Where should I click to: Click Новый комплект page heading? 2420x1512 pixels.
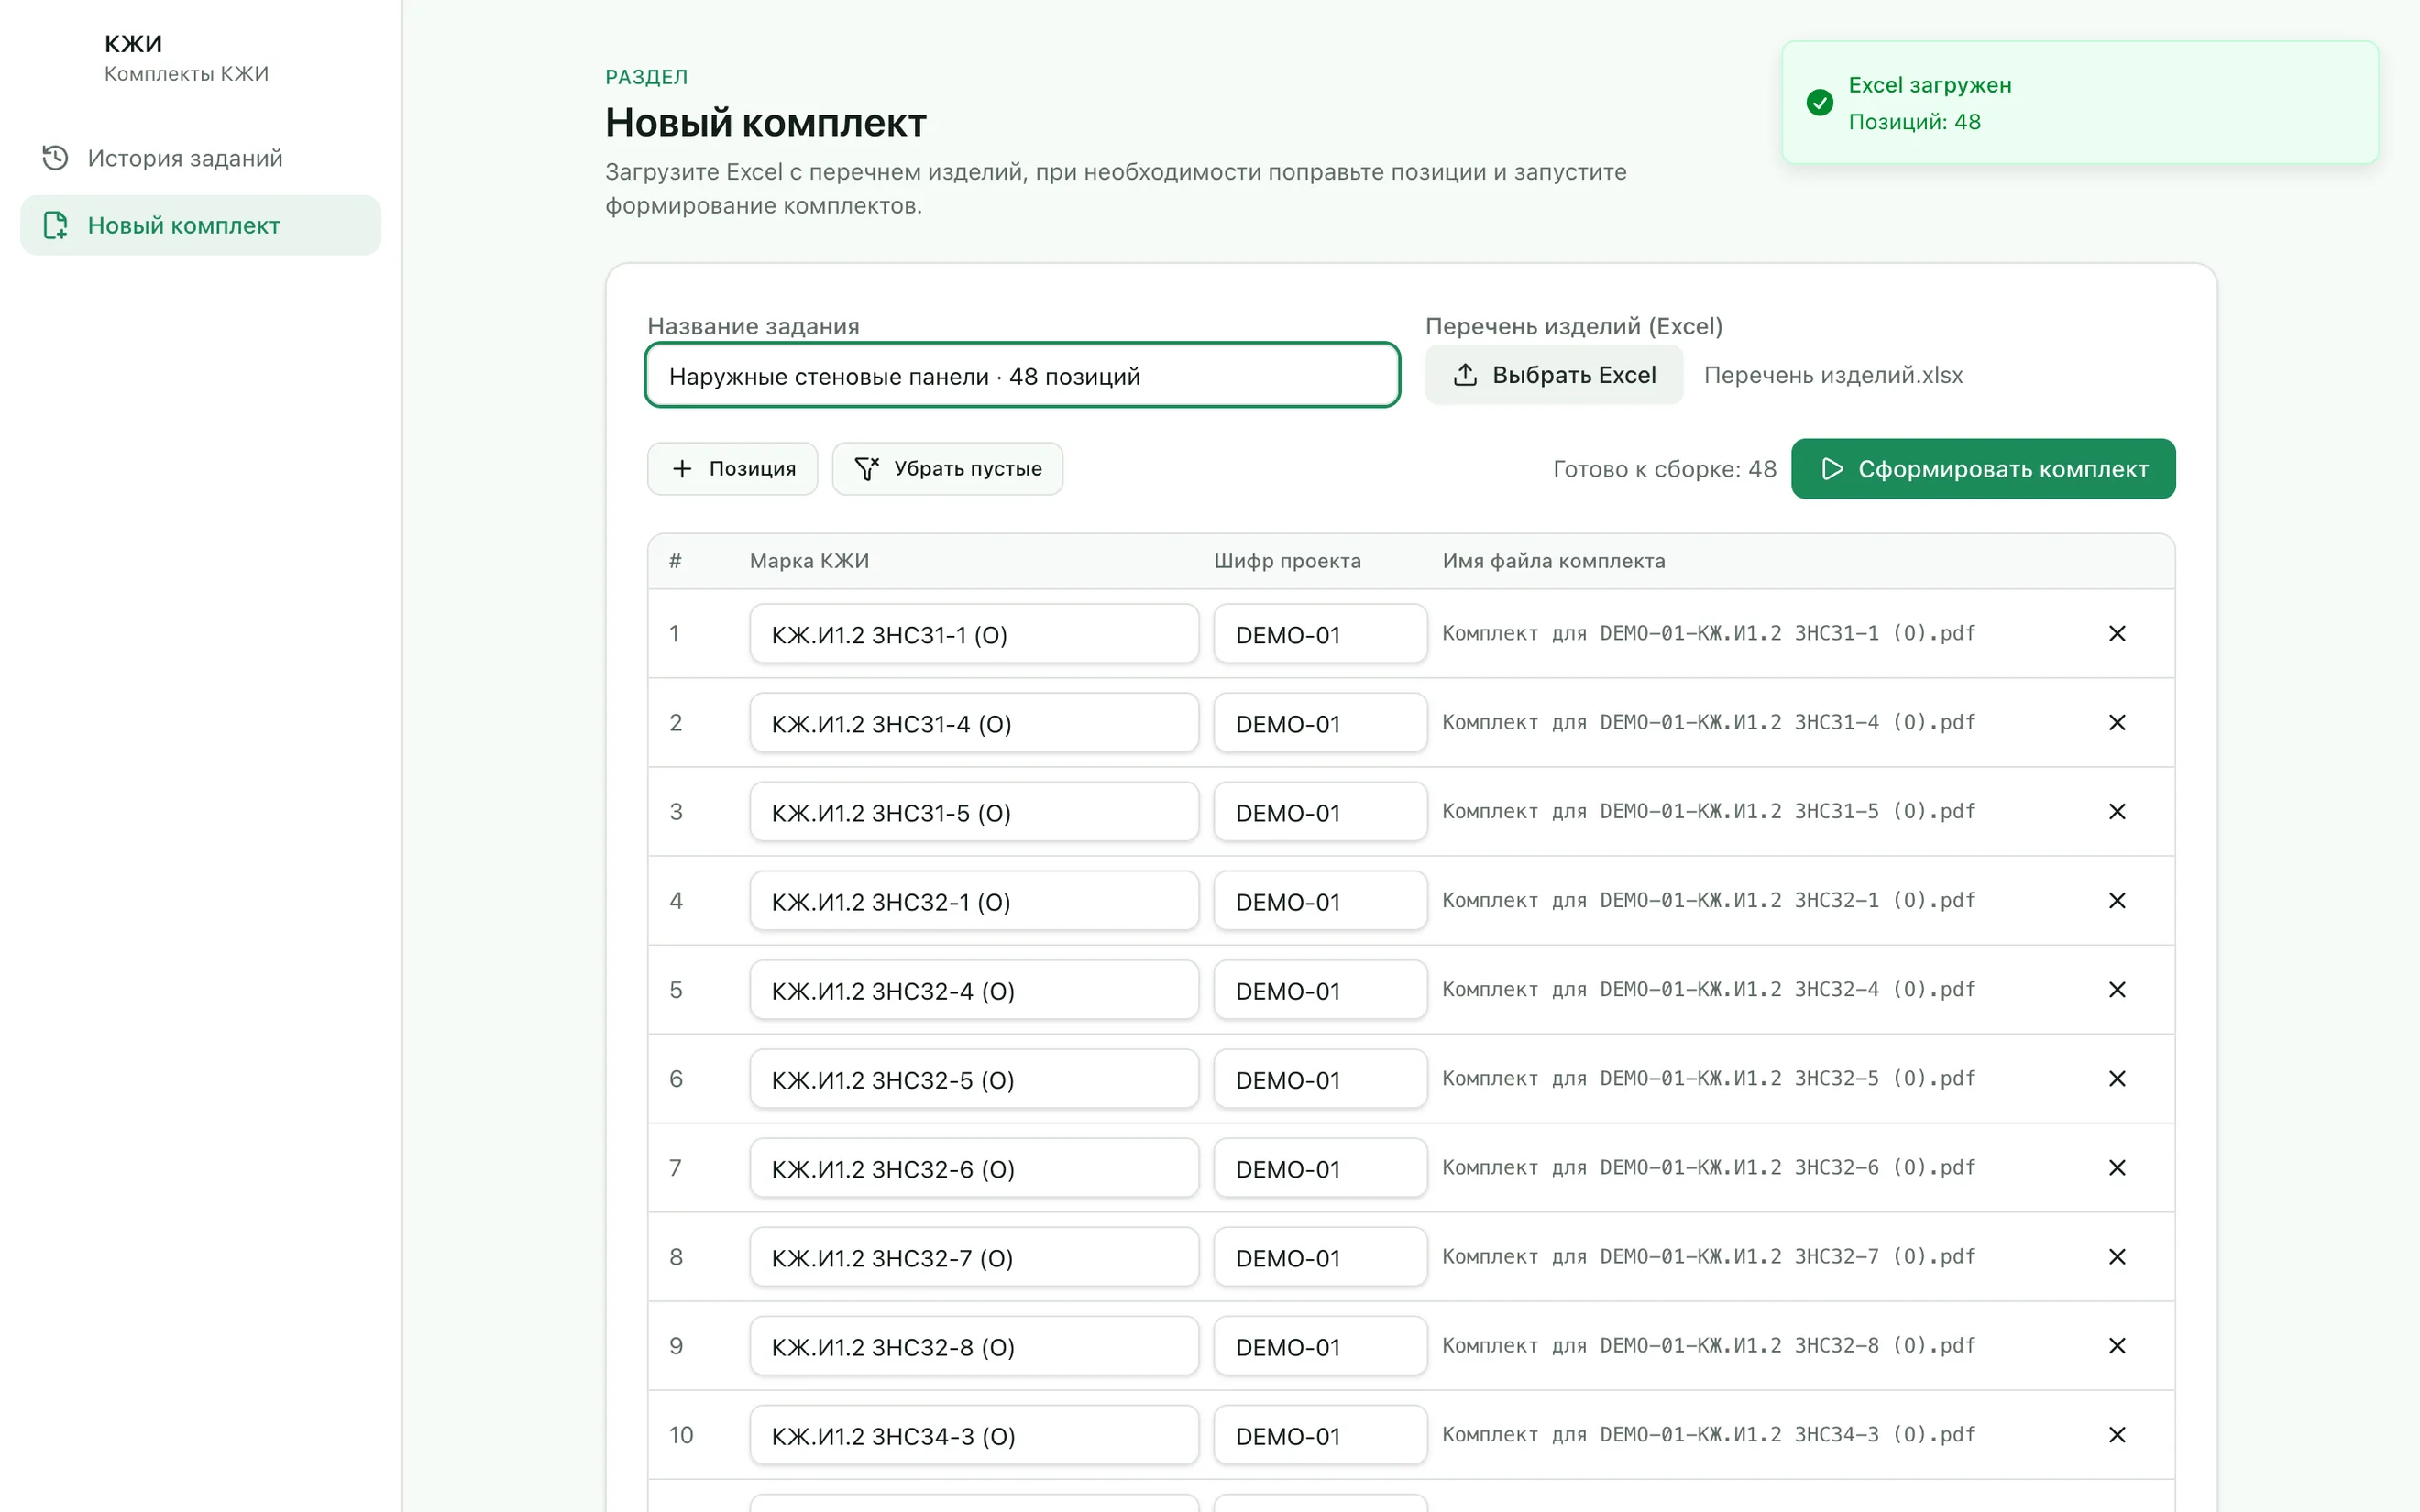click(x=766, y=122)
